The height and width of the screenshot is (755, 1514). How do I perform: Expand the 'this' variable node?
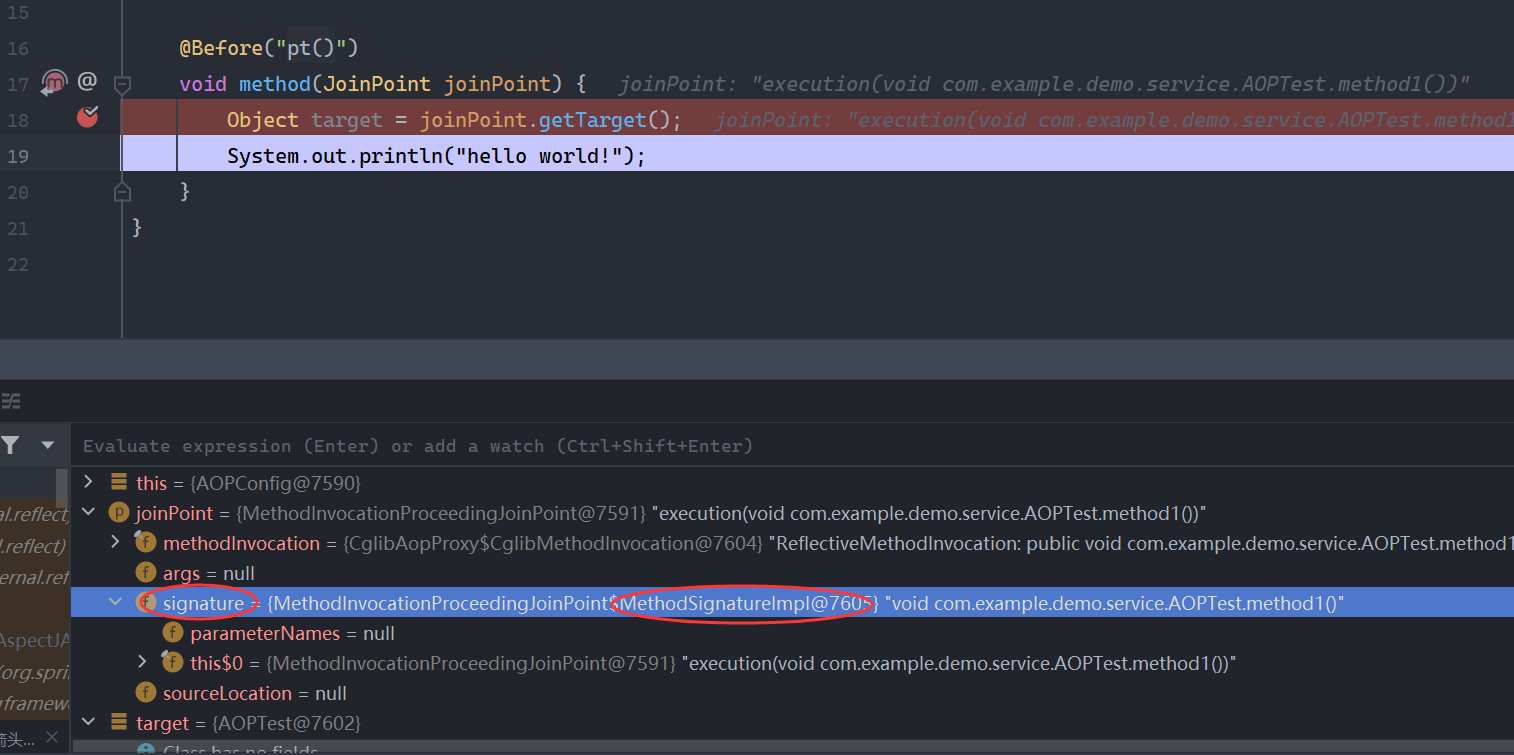click(88, 482)
